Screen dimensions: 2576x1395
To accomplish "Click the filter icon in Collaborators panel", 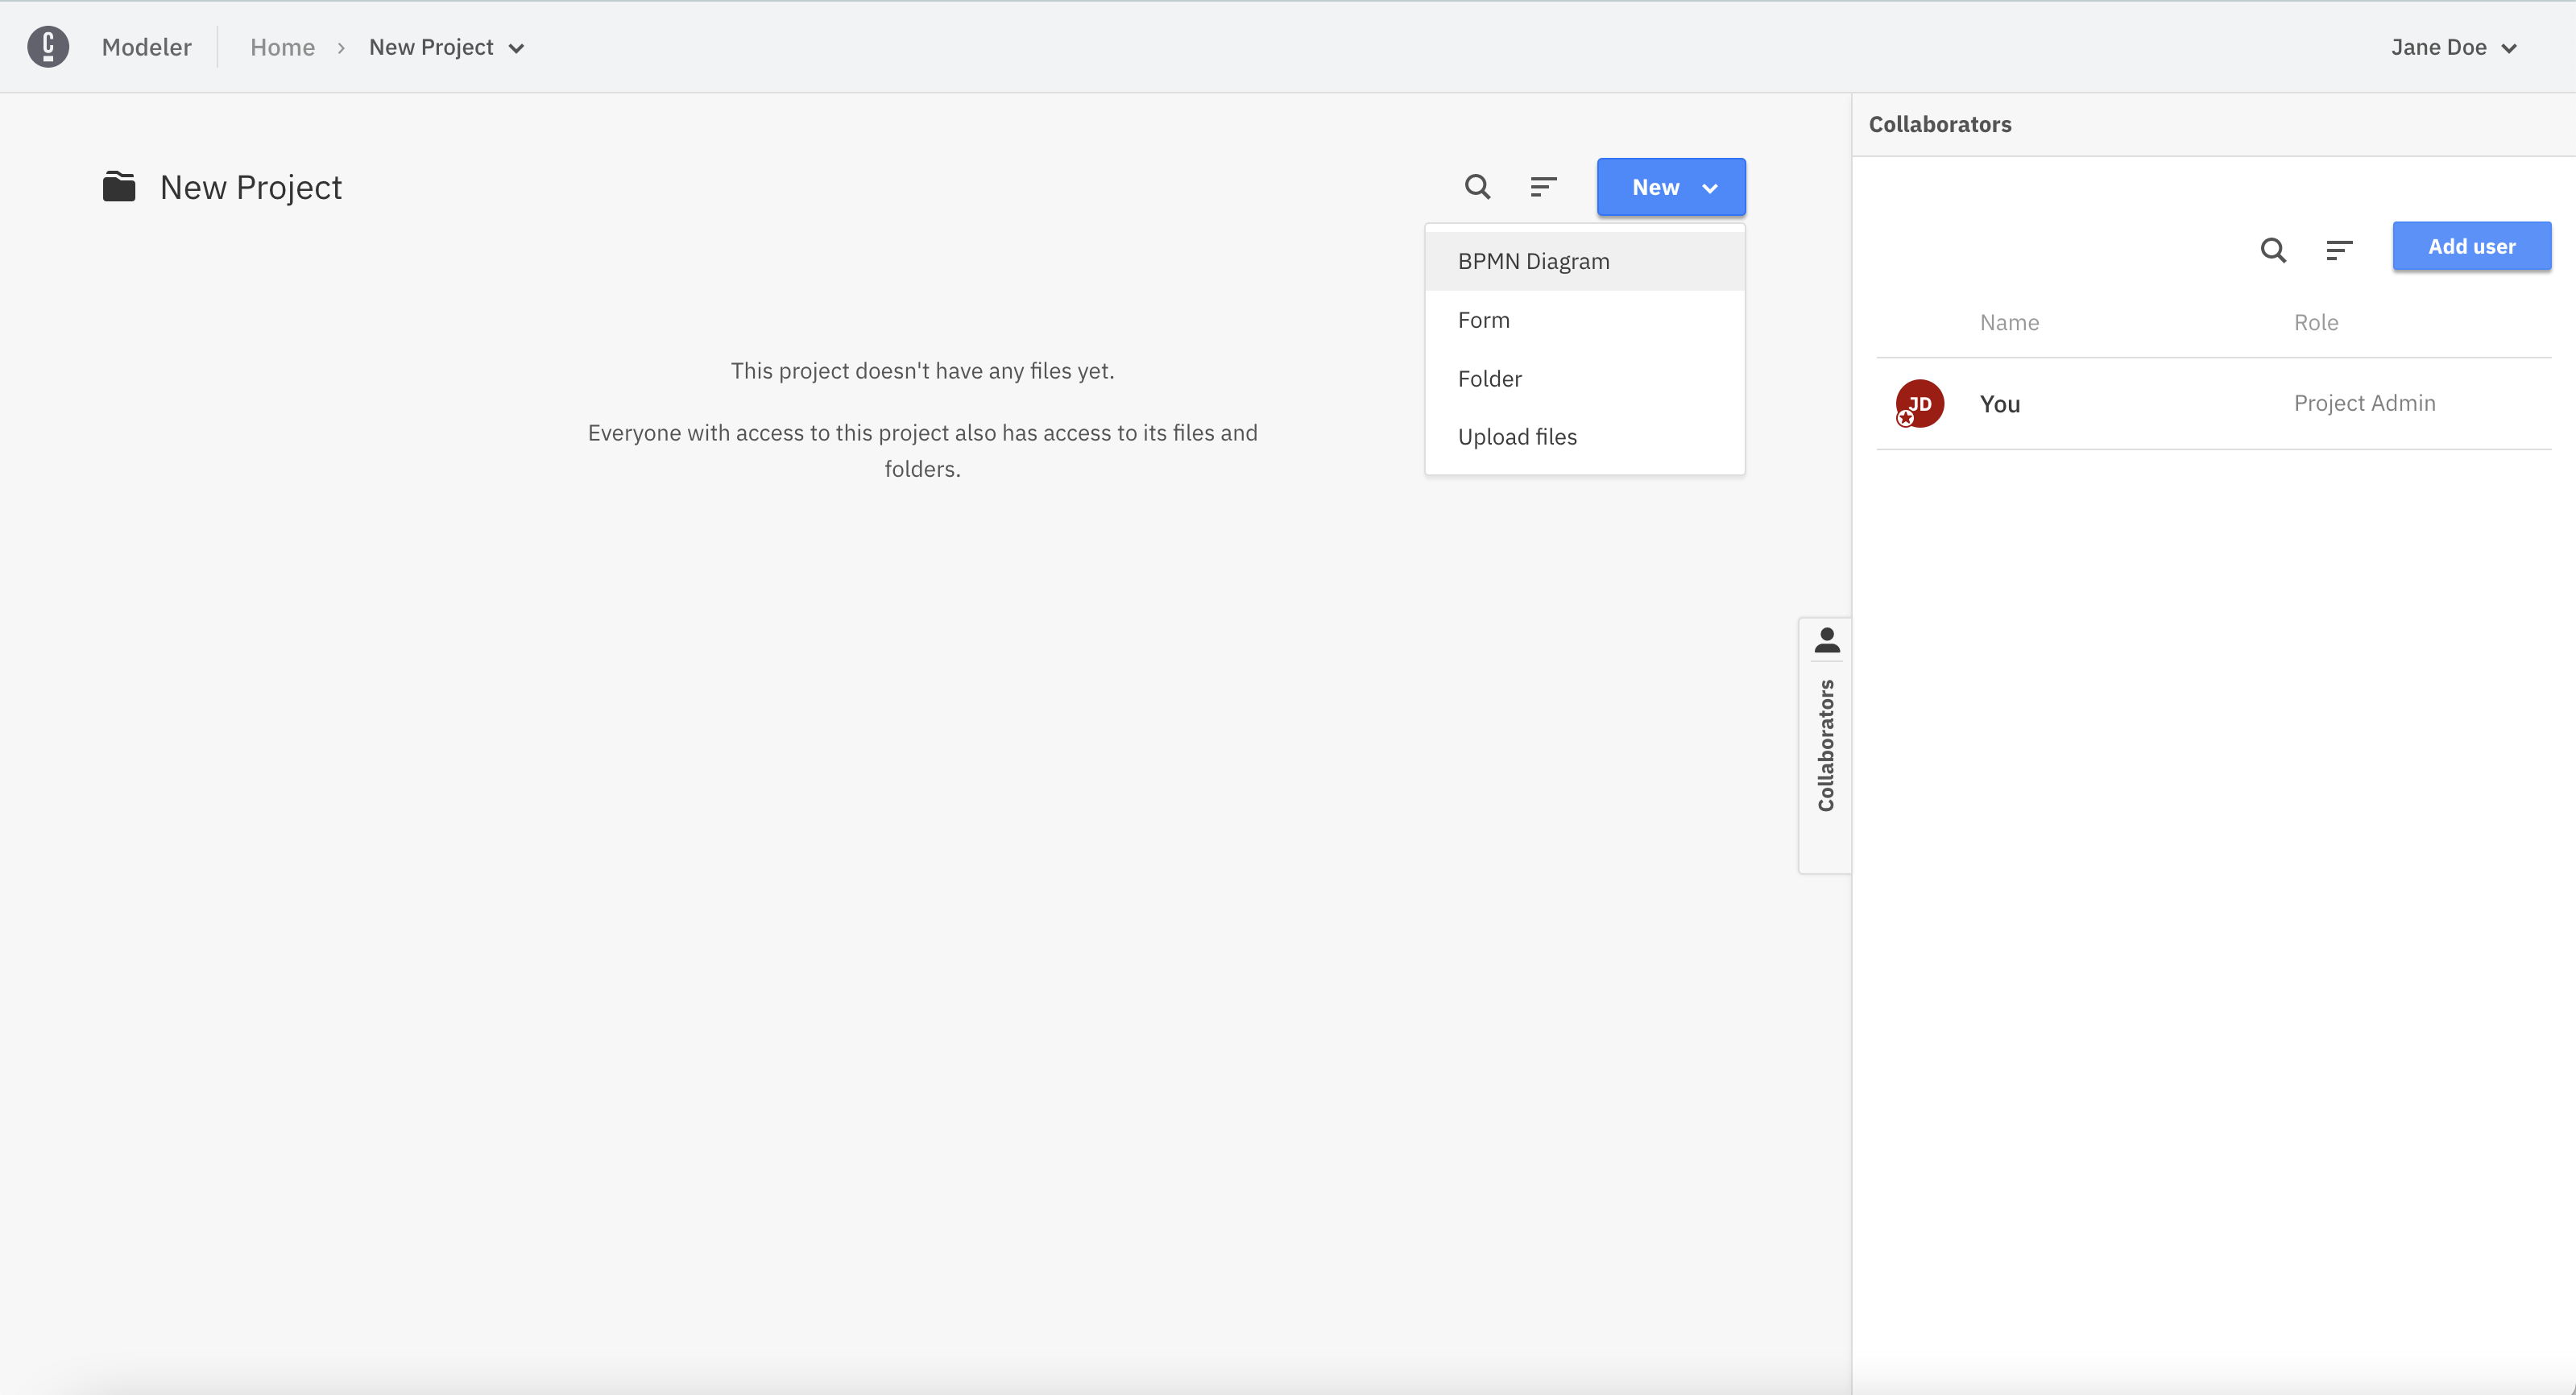I will click(2338, 246).
